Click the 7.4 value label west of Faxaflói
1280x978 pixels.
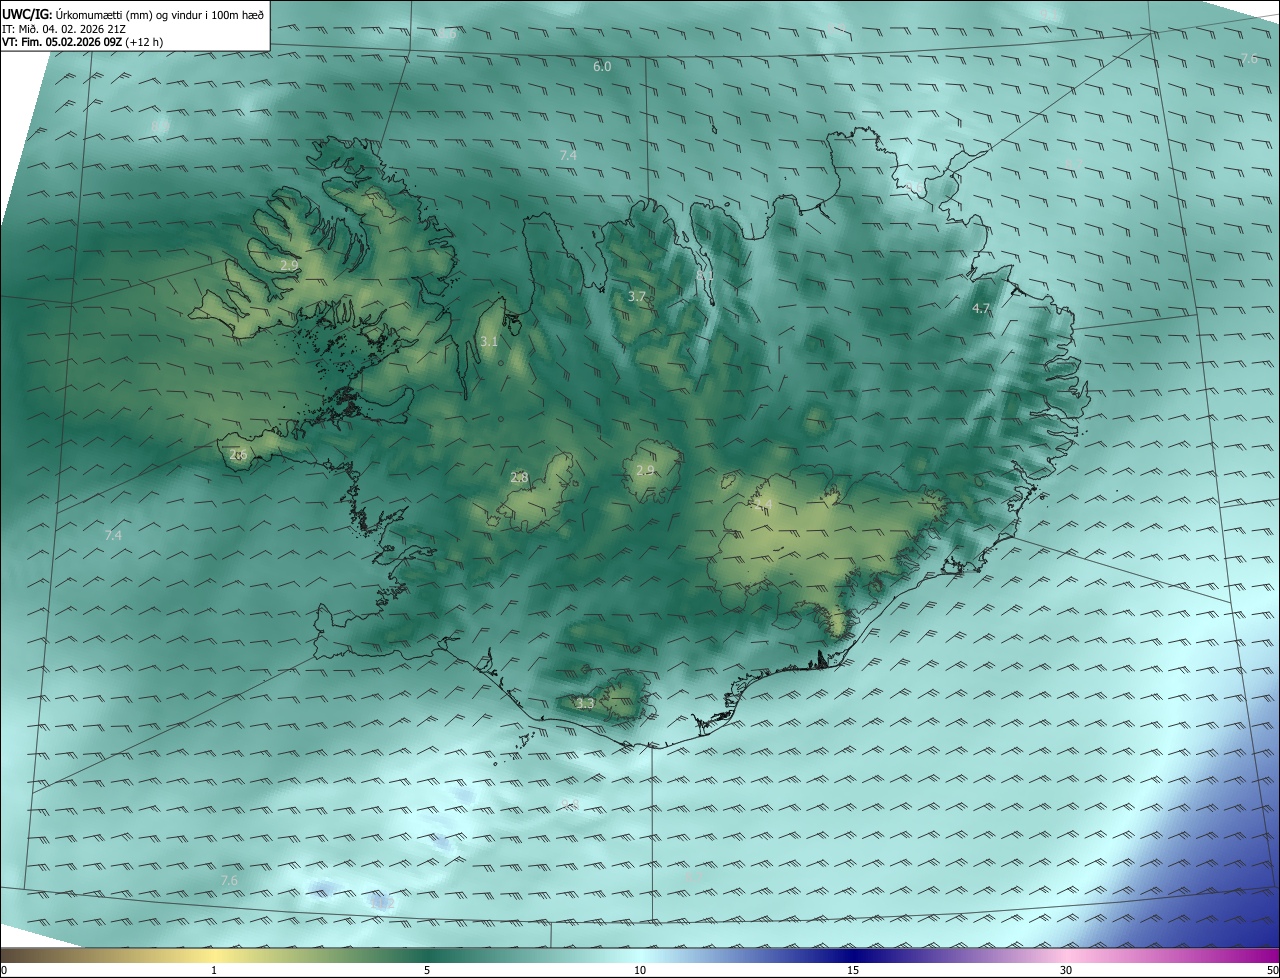click(x=113, y=536)
